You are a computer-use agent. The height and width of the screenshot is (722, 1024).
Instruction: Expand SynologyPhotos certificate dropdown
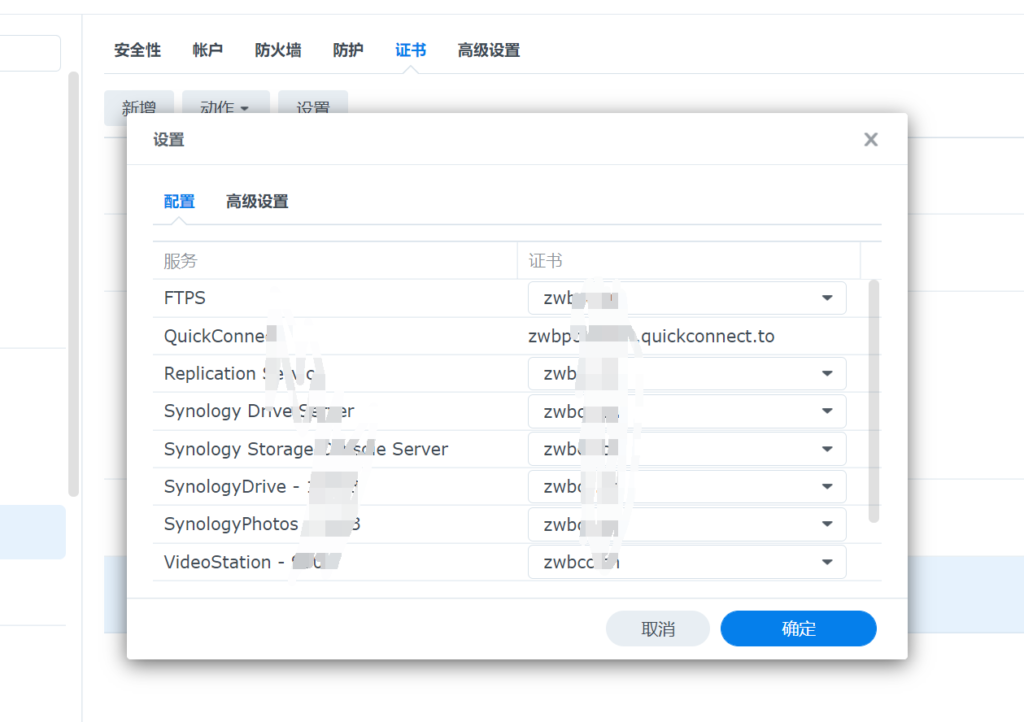(x=826, y=524)
